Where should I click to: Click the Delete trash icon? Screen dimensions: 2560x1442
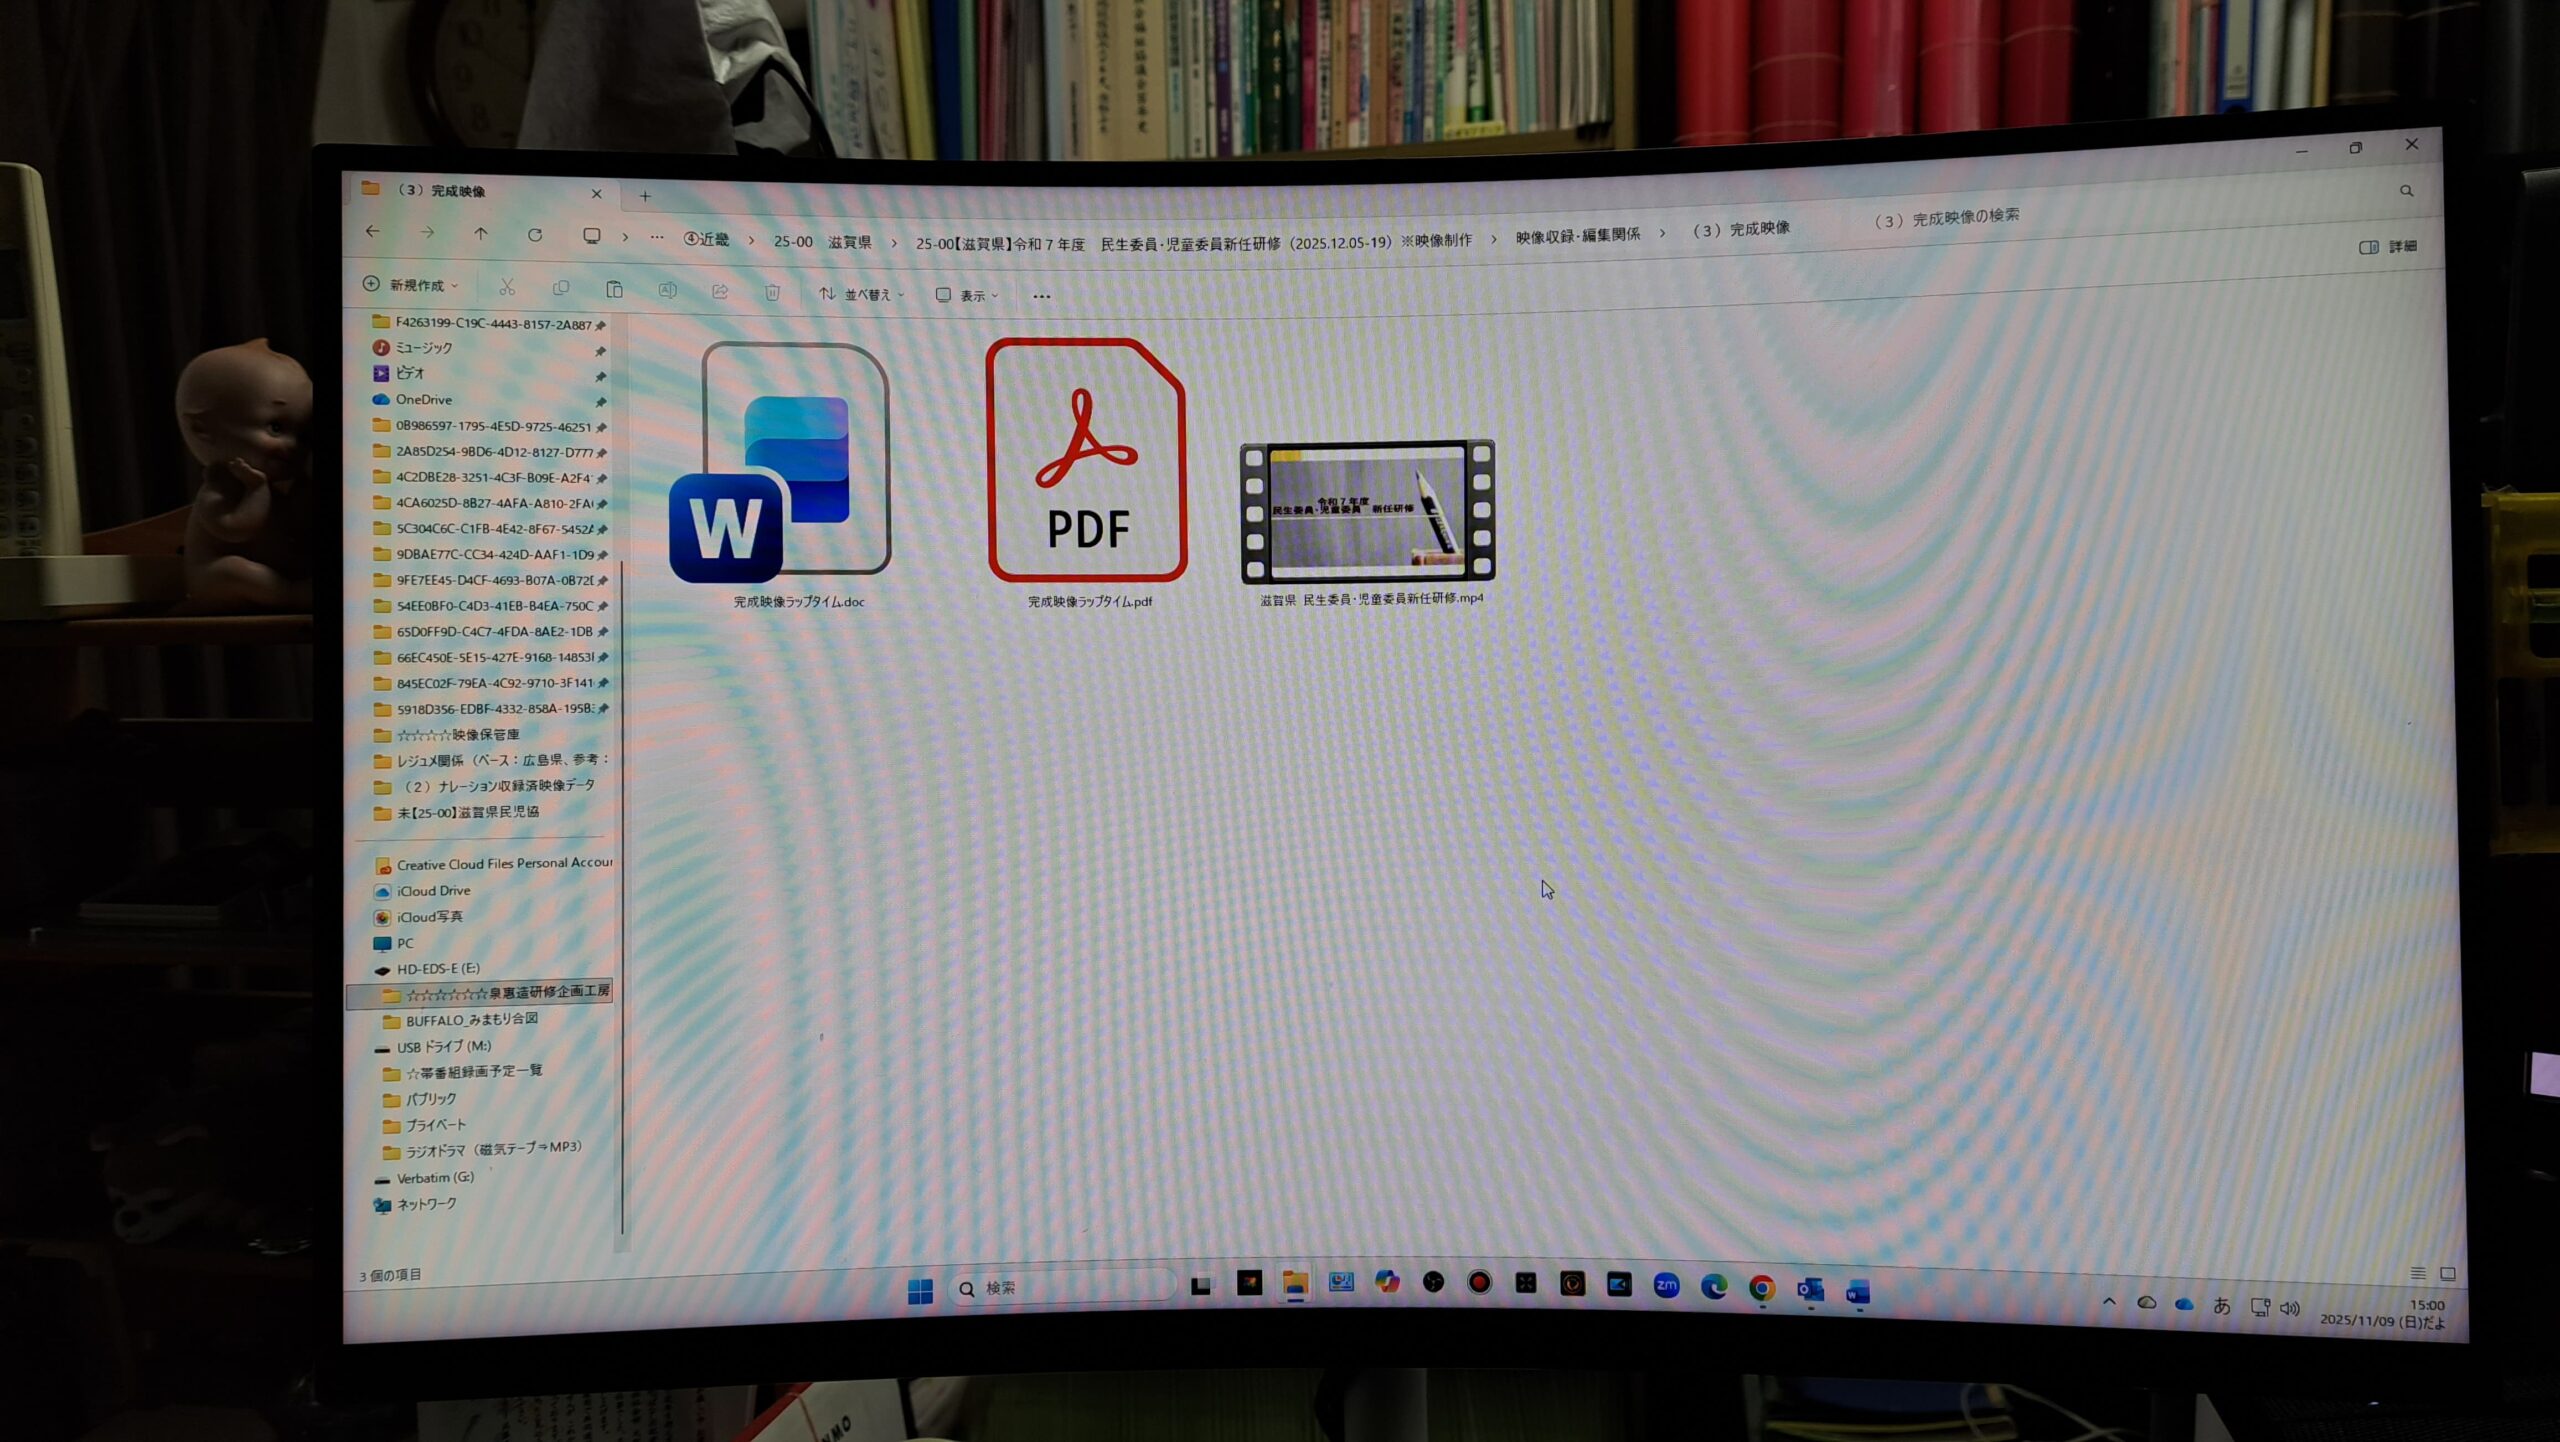(772, 292)
